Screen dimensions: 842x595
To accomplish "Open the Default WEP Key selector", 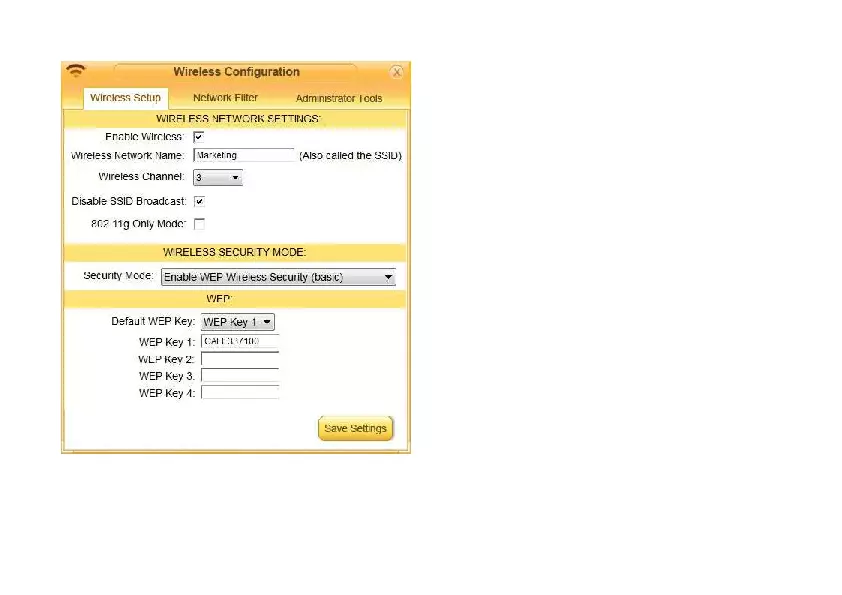I will (x=237, y=322).
